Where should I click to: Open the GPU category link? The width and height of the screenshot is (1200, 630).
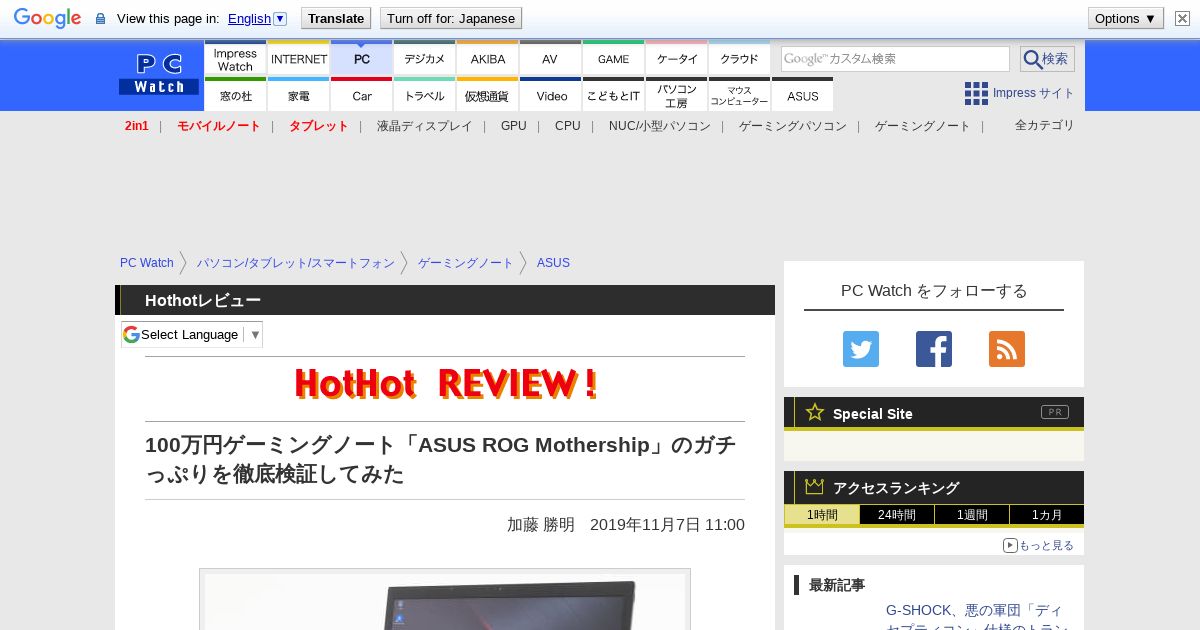tap(514, 126)
